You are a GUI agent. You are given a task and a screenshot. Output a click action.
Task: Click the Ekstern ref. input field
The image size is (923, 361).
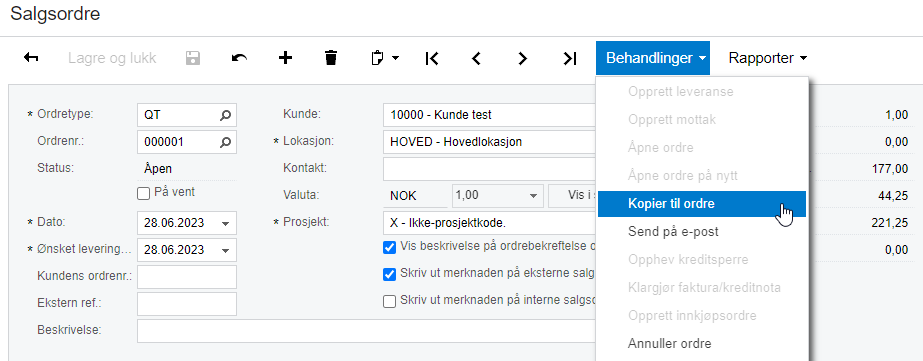187,304
